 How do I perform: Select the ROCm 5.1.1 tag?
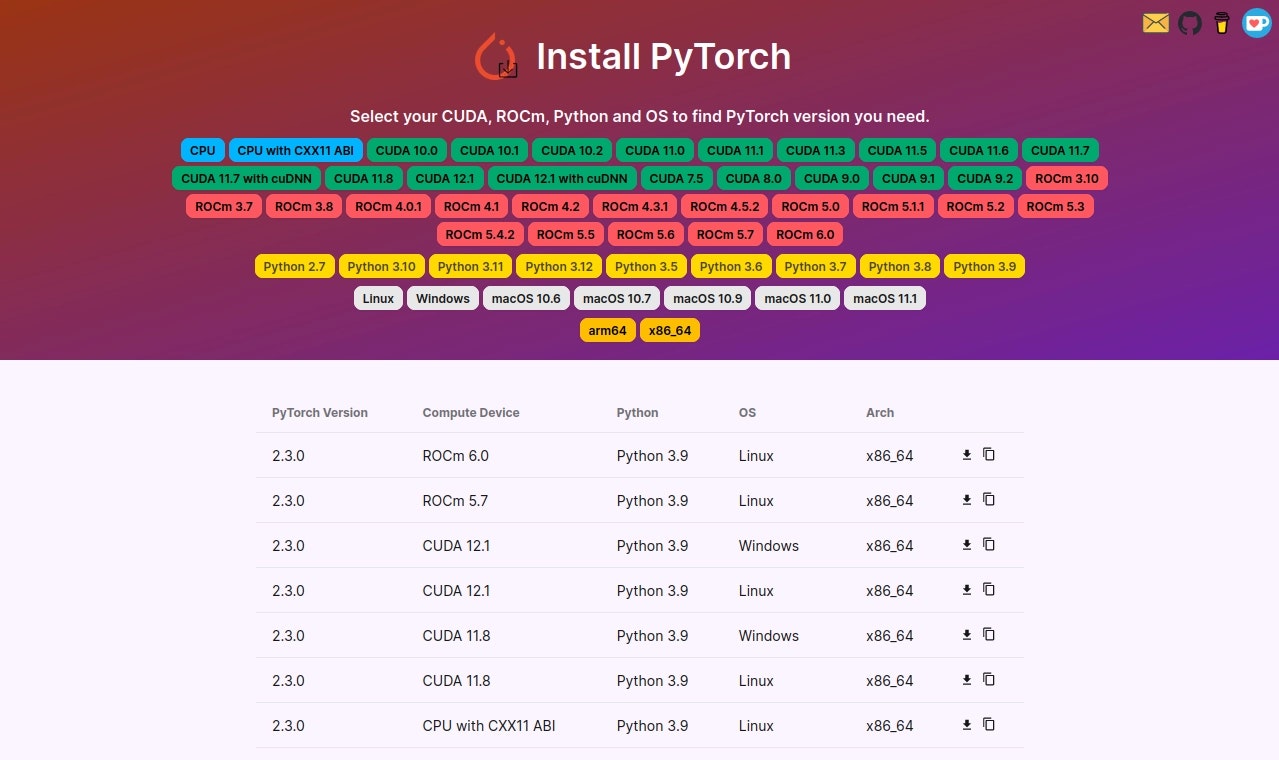click(x=894, y=207)
